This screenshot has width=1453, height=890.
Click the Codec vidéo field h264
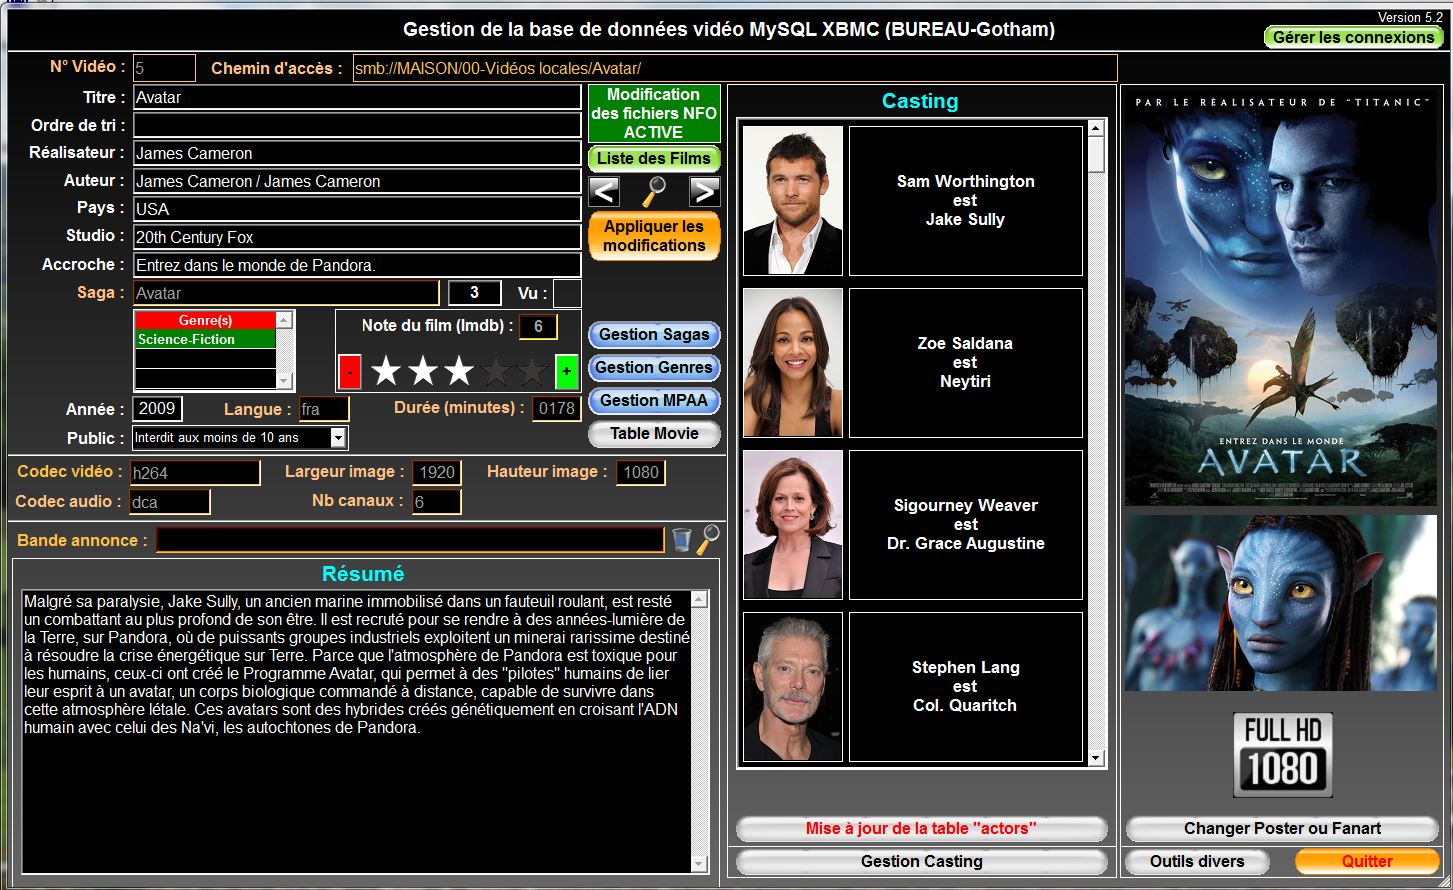click(195, 473)
